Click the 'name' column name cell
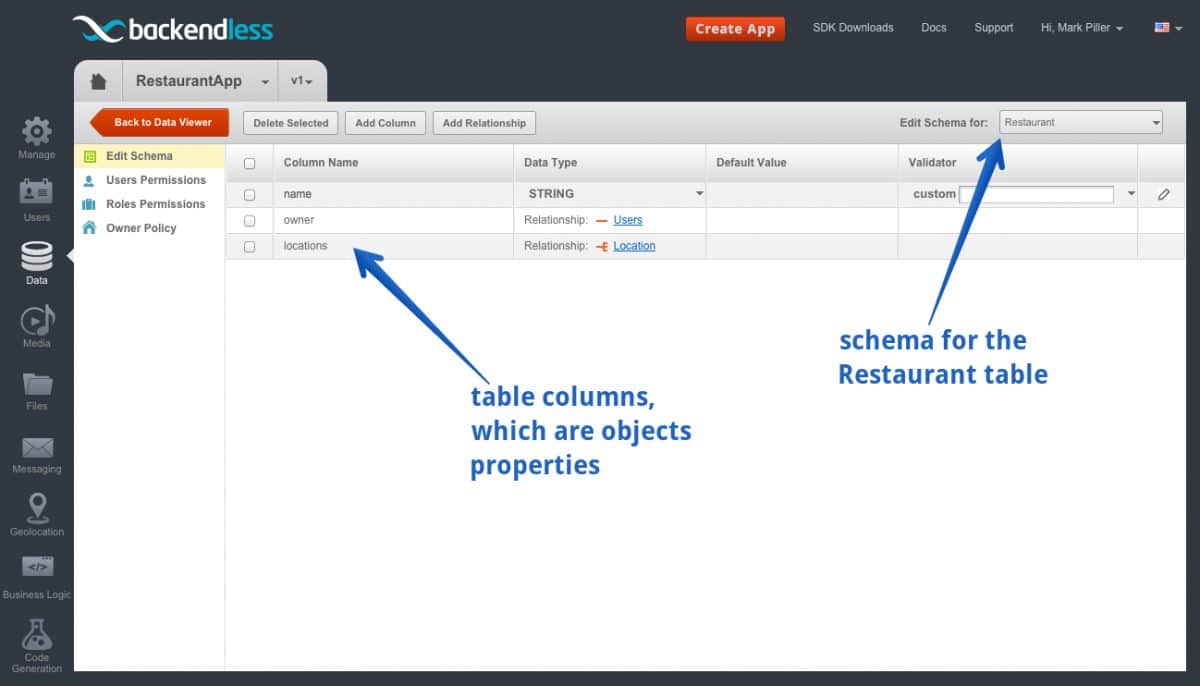This screenshot has width=1200, height=686. 393,194
